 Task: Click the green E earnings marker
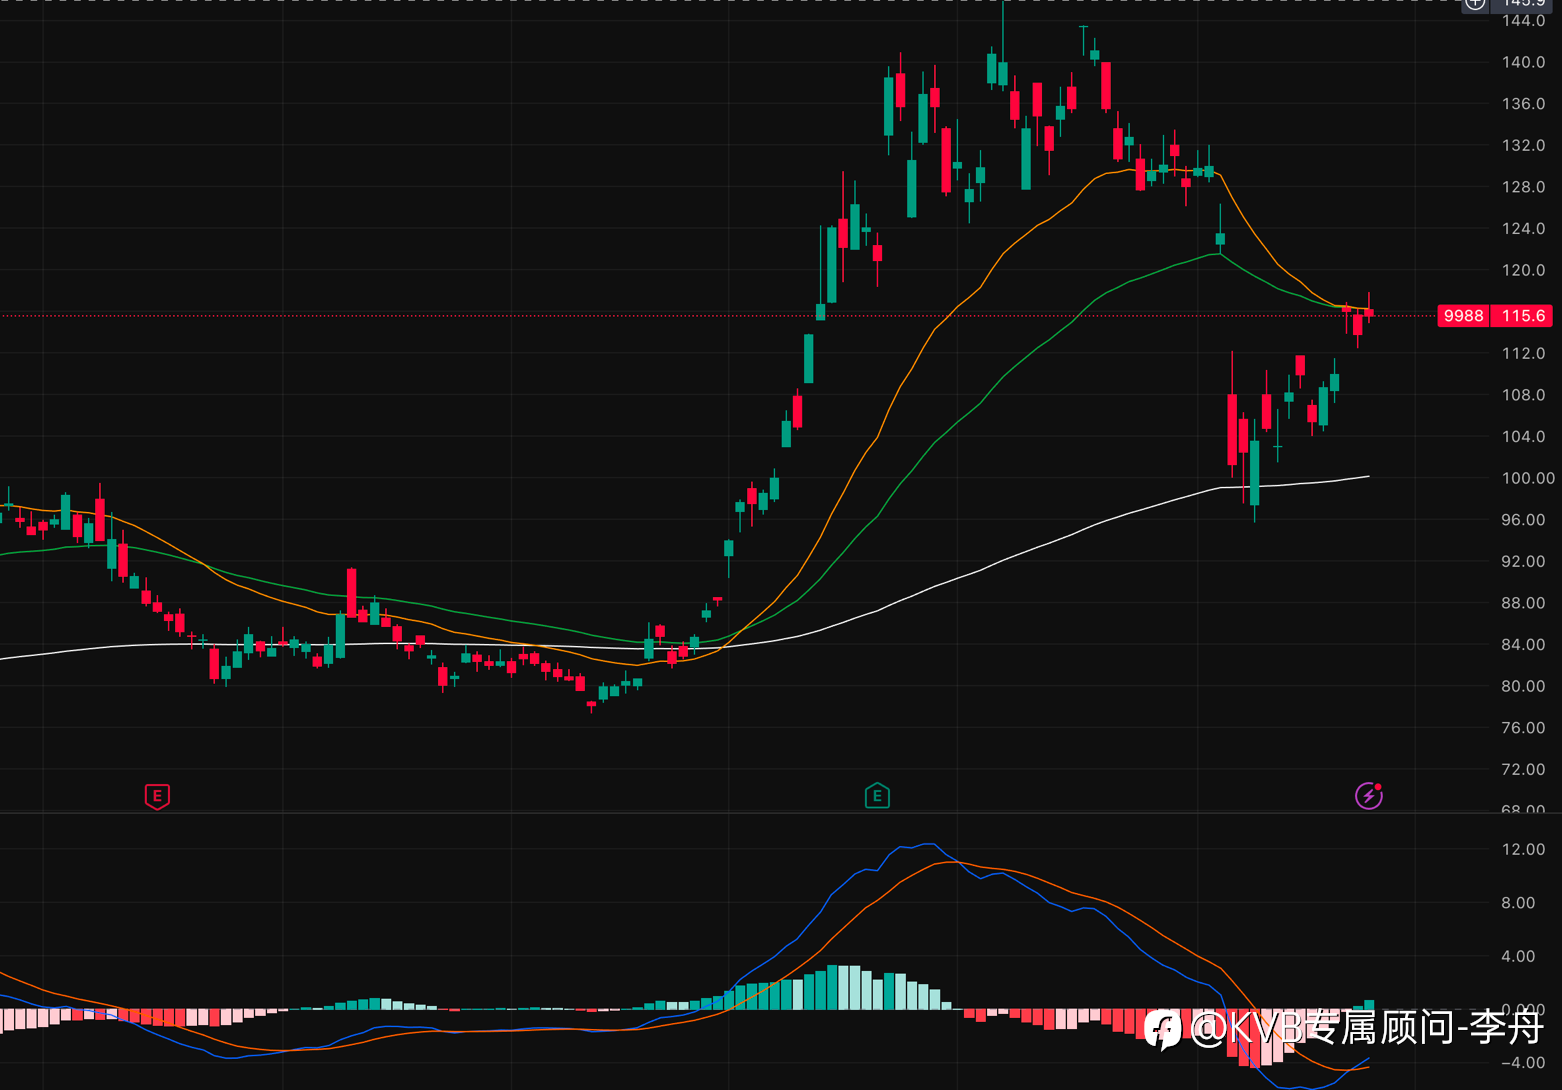tap(877, 796)
